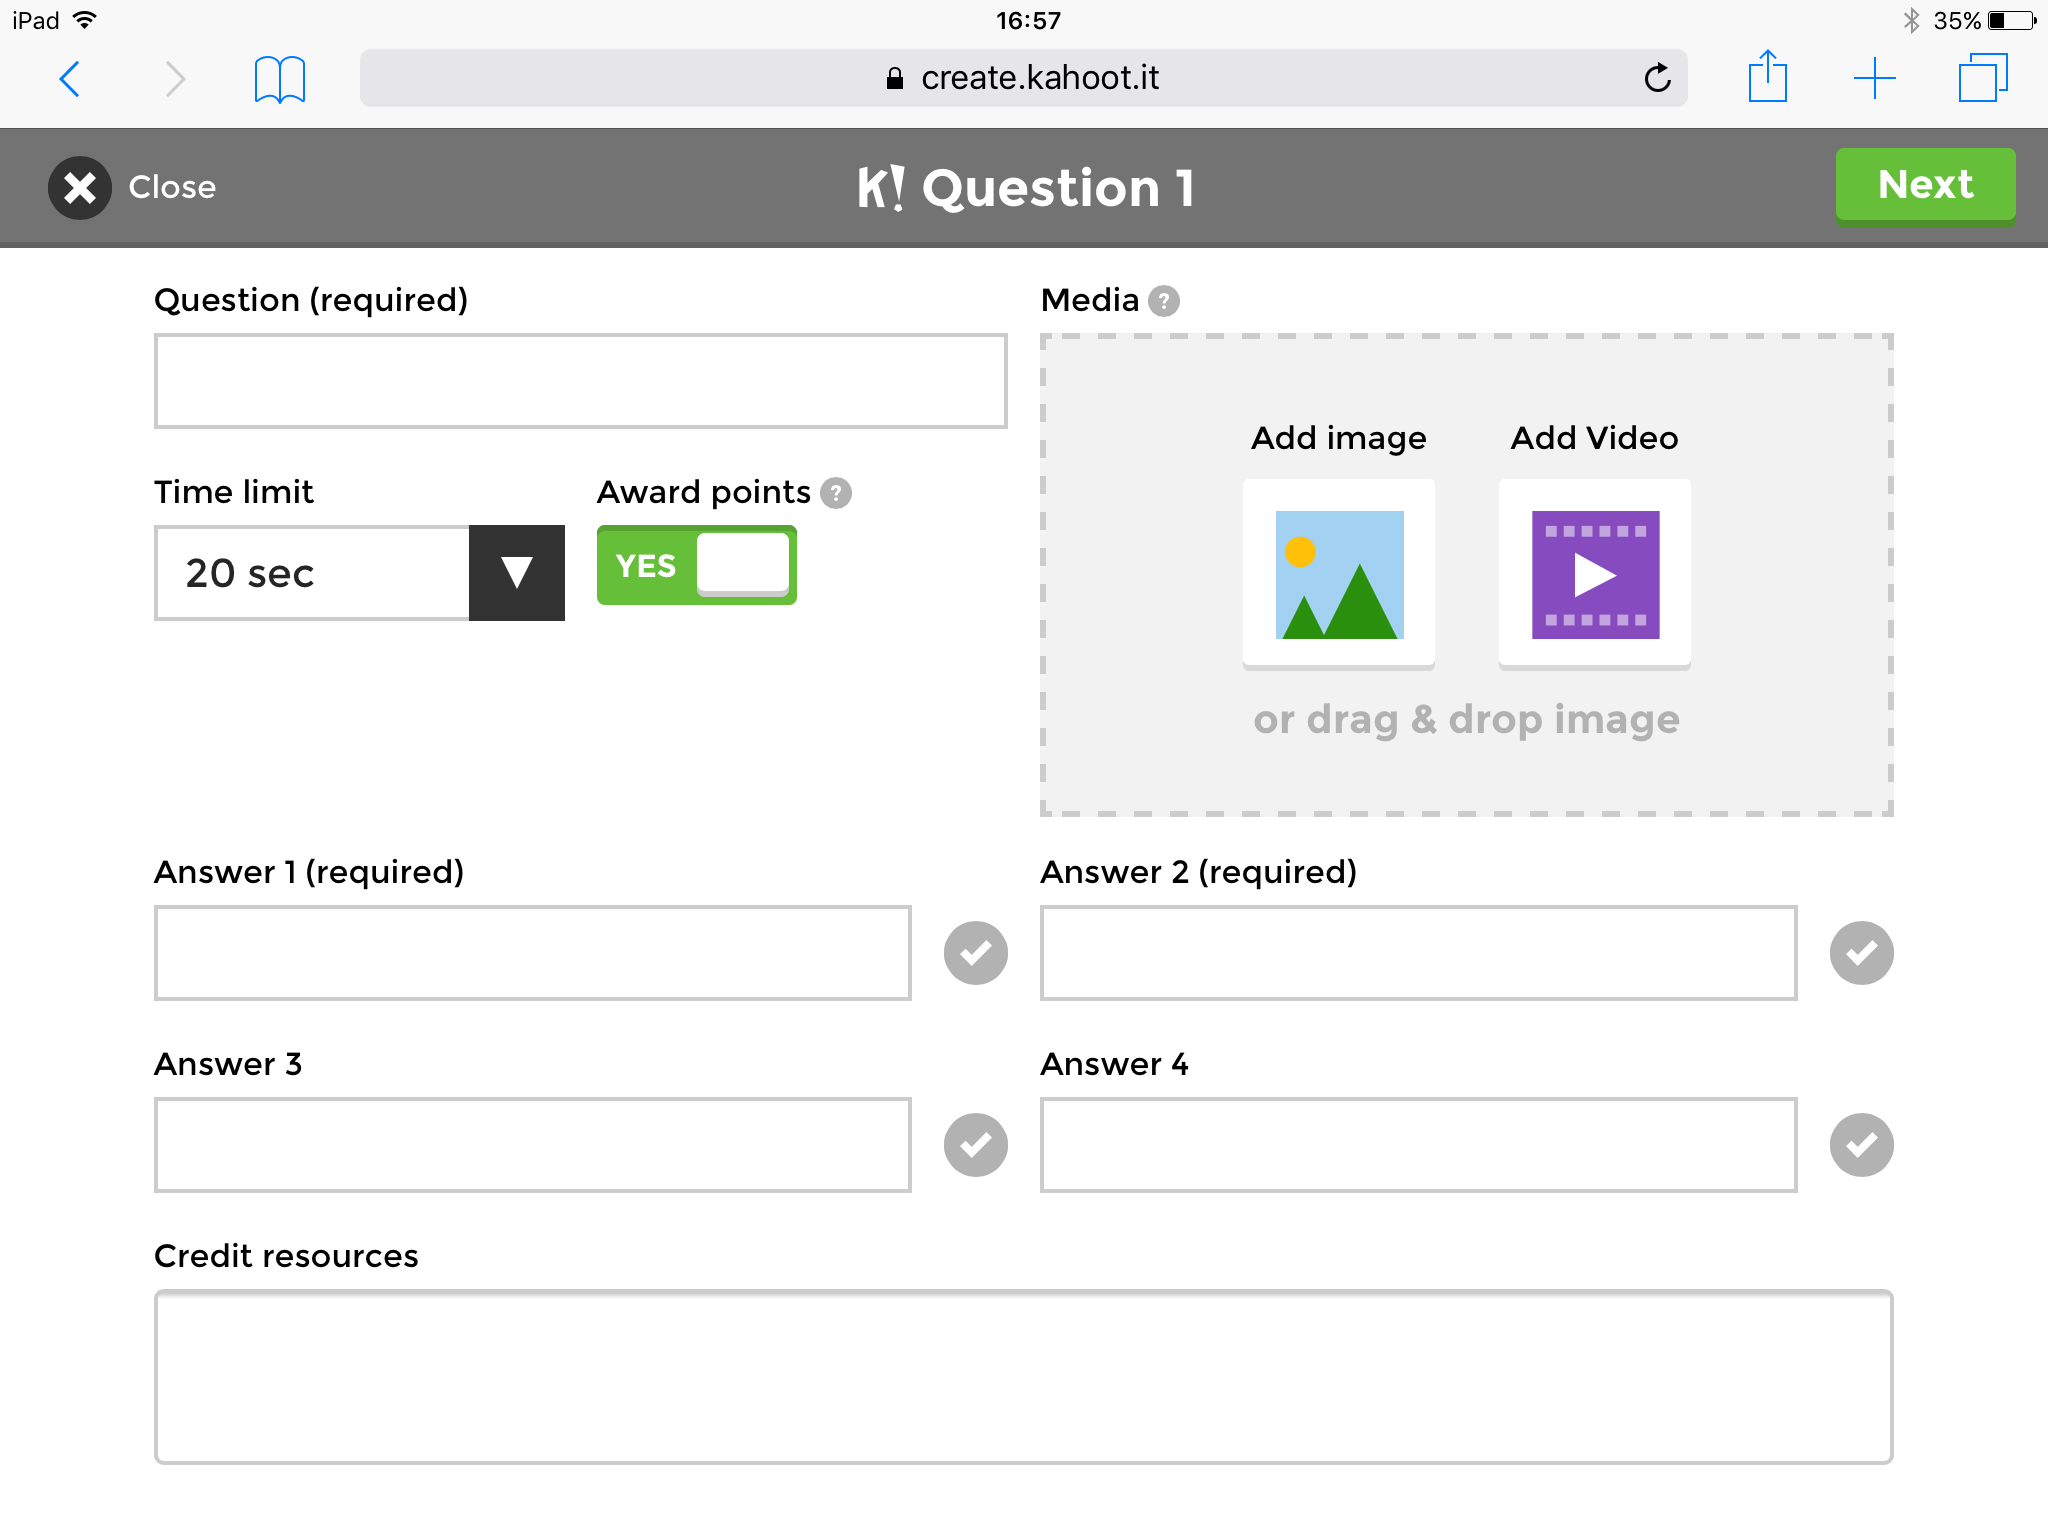Click inside the Question text field
This screenshot has height=1536, width=2048.
pos(580,381)
